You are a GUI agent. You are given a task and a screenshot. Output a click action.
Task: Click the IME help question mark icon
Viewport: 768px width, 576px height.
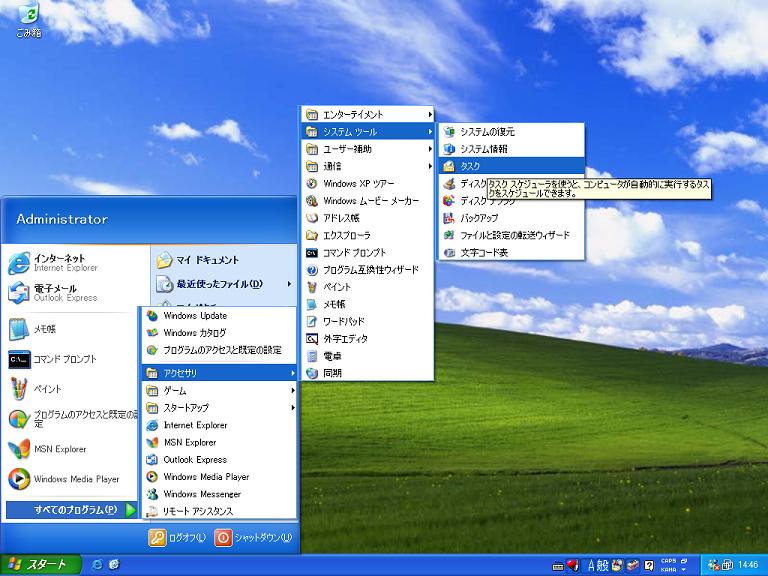click(x=649, y=566)
